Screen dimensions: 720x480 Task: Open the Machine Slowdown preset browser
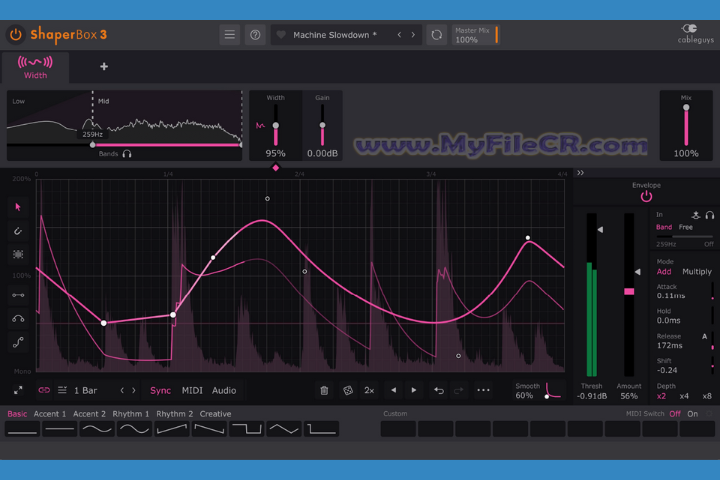click(335, 35)
